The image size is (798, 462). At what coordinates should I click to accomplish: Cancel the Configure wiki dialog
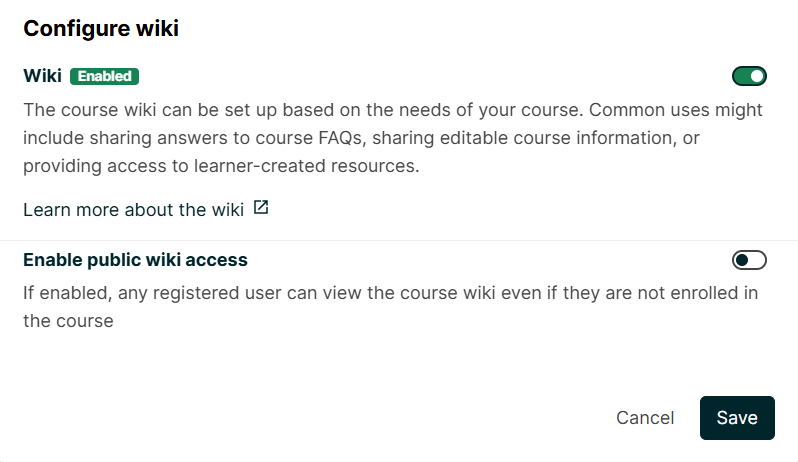click(x=645, y=418)
